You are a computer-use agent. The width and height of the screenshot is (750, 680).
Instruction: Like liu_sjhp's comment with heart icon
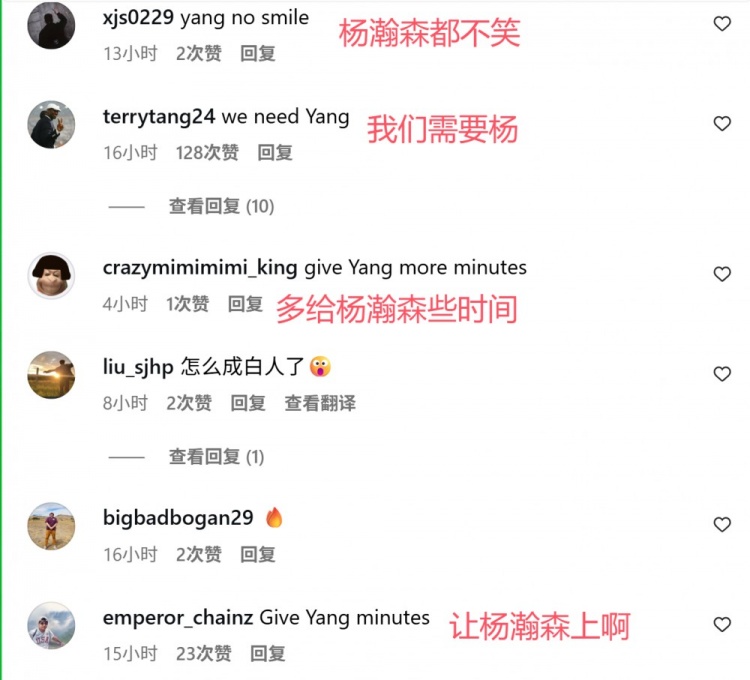coord(722,373)
